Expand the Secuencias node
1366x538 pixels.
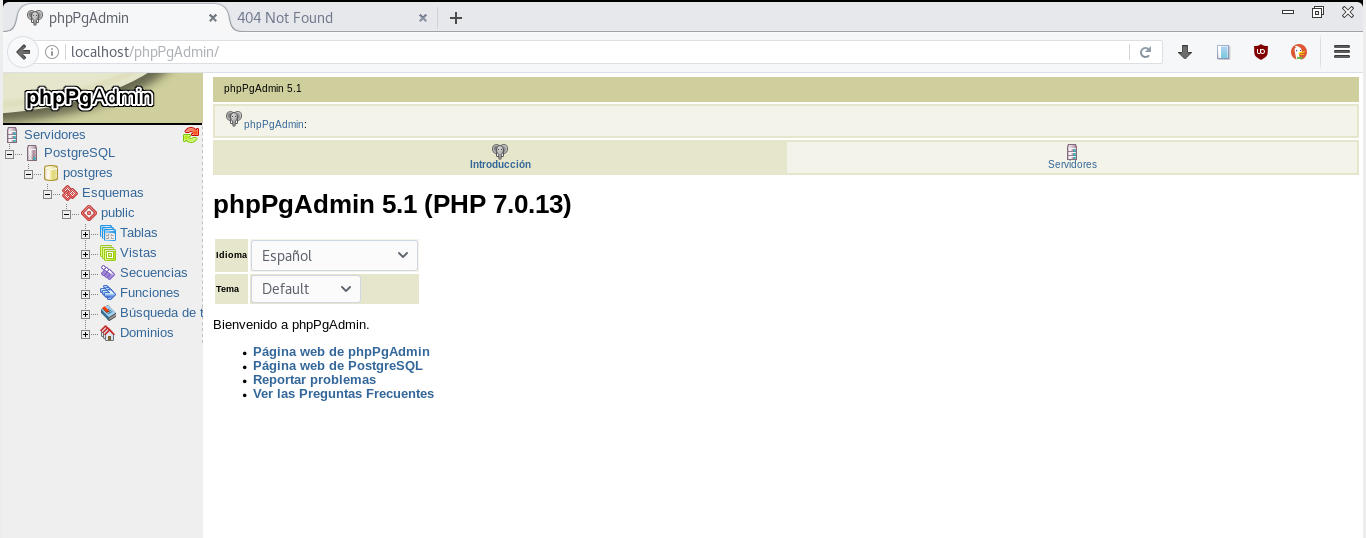[x=86, y=274]
